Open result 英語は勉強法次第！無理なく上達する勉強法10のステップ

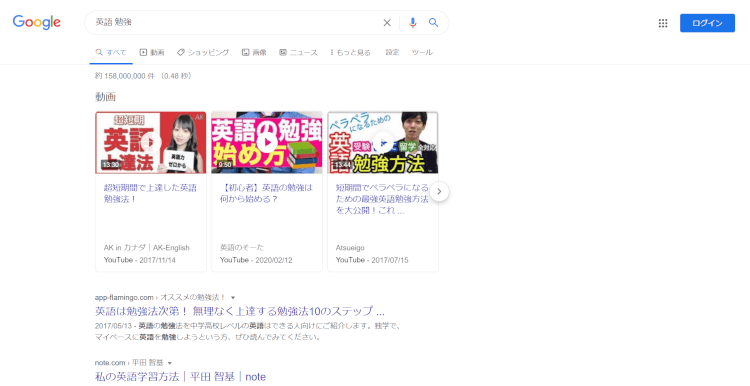point(240,311)
